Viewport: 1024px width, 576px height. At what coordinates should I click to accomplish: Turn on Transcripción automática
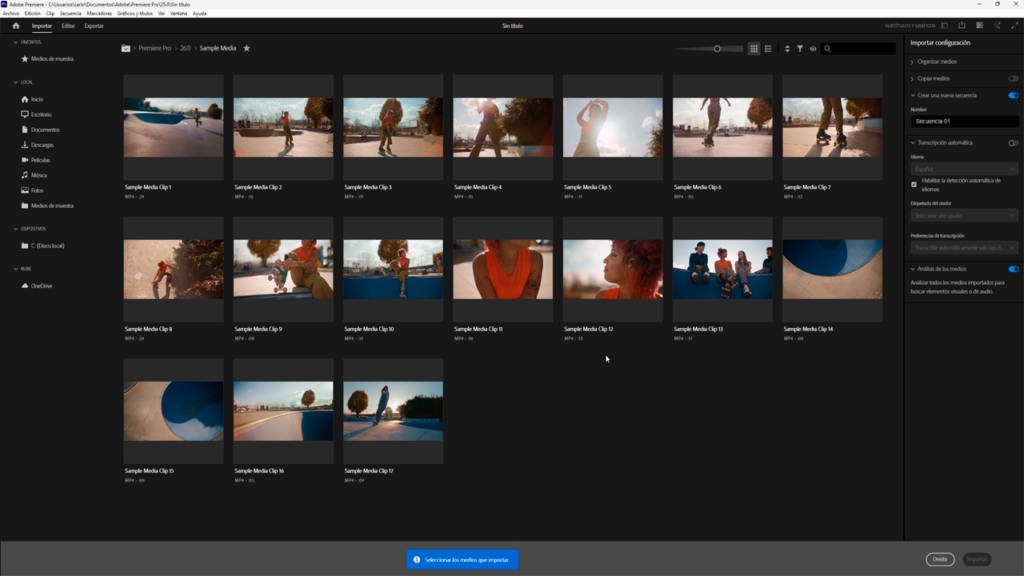pyautogui.click(x=1012, y=143)
